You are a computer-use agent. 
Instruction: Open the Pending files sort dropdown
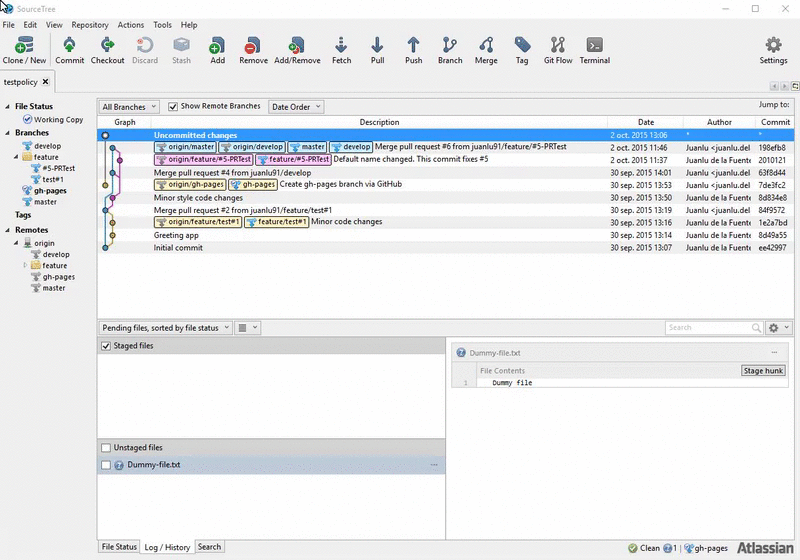click(x=165, y=328)
